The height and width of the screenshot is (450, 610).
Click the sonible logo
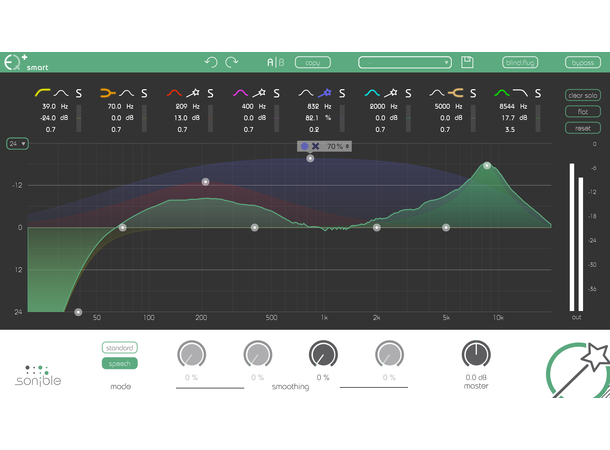[38, 376]
